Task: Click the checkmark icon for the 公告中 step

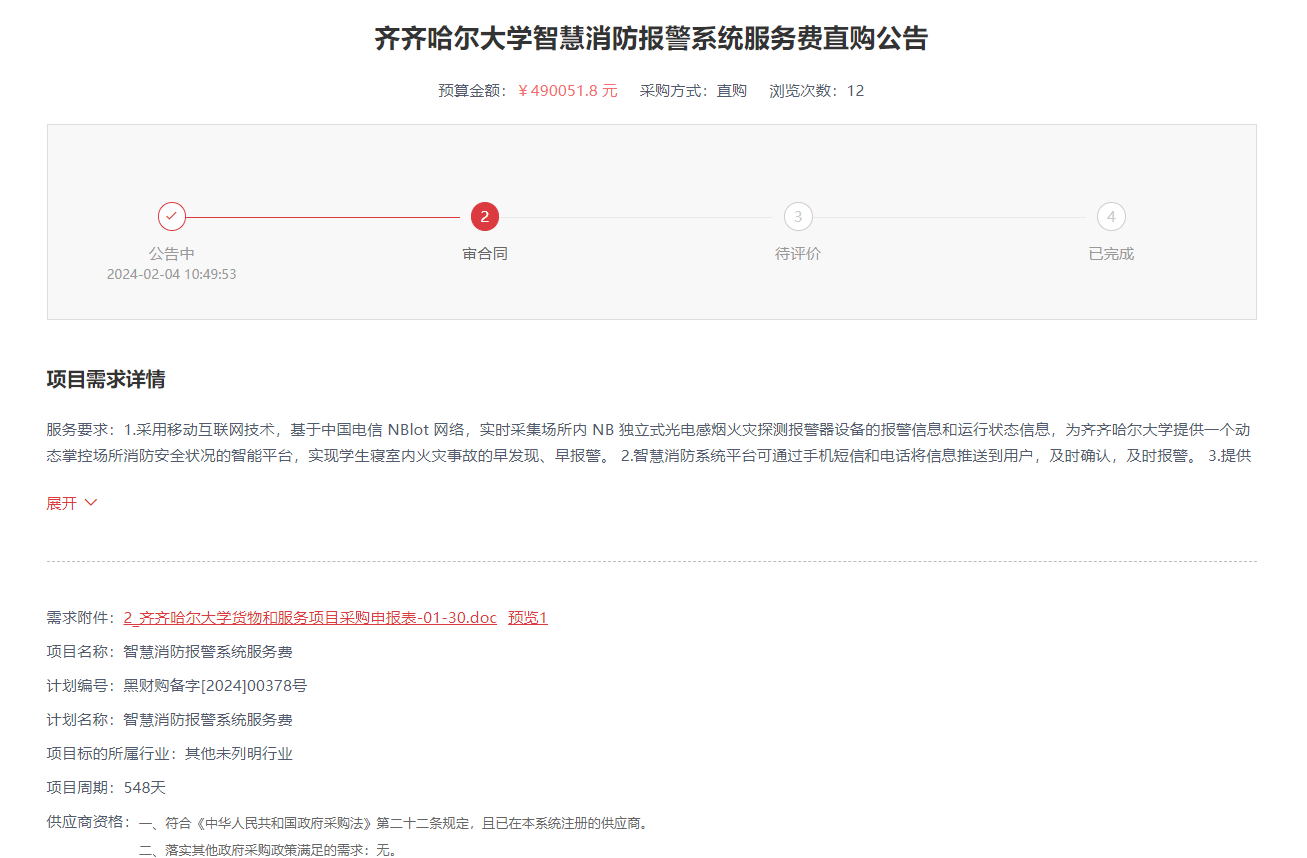Action: click(x=172, y=216)
